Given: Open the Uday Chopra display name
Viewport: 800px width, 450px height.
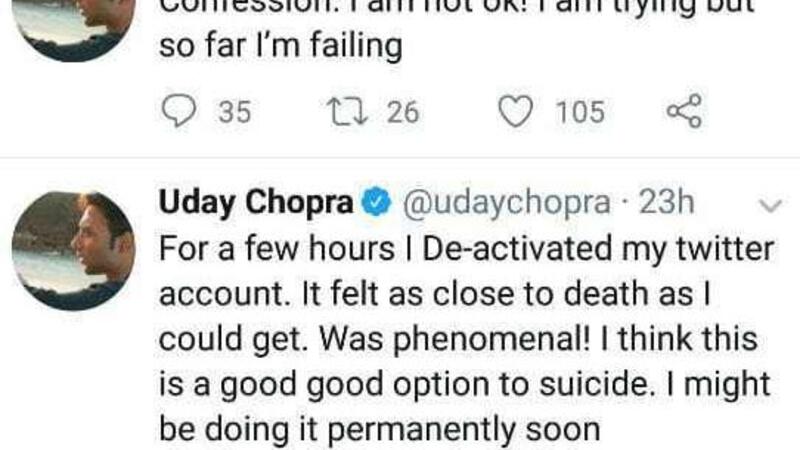Looking at the screenshot, I should [x=256, y=203].
